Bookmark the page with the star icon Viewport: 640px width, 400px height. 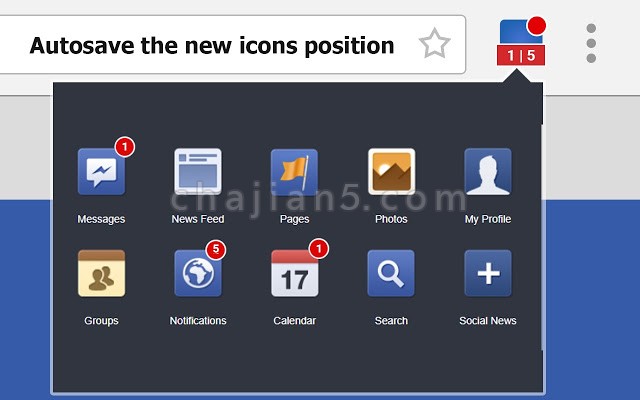pos(434,43)
